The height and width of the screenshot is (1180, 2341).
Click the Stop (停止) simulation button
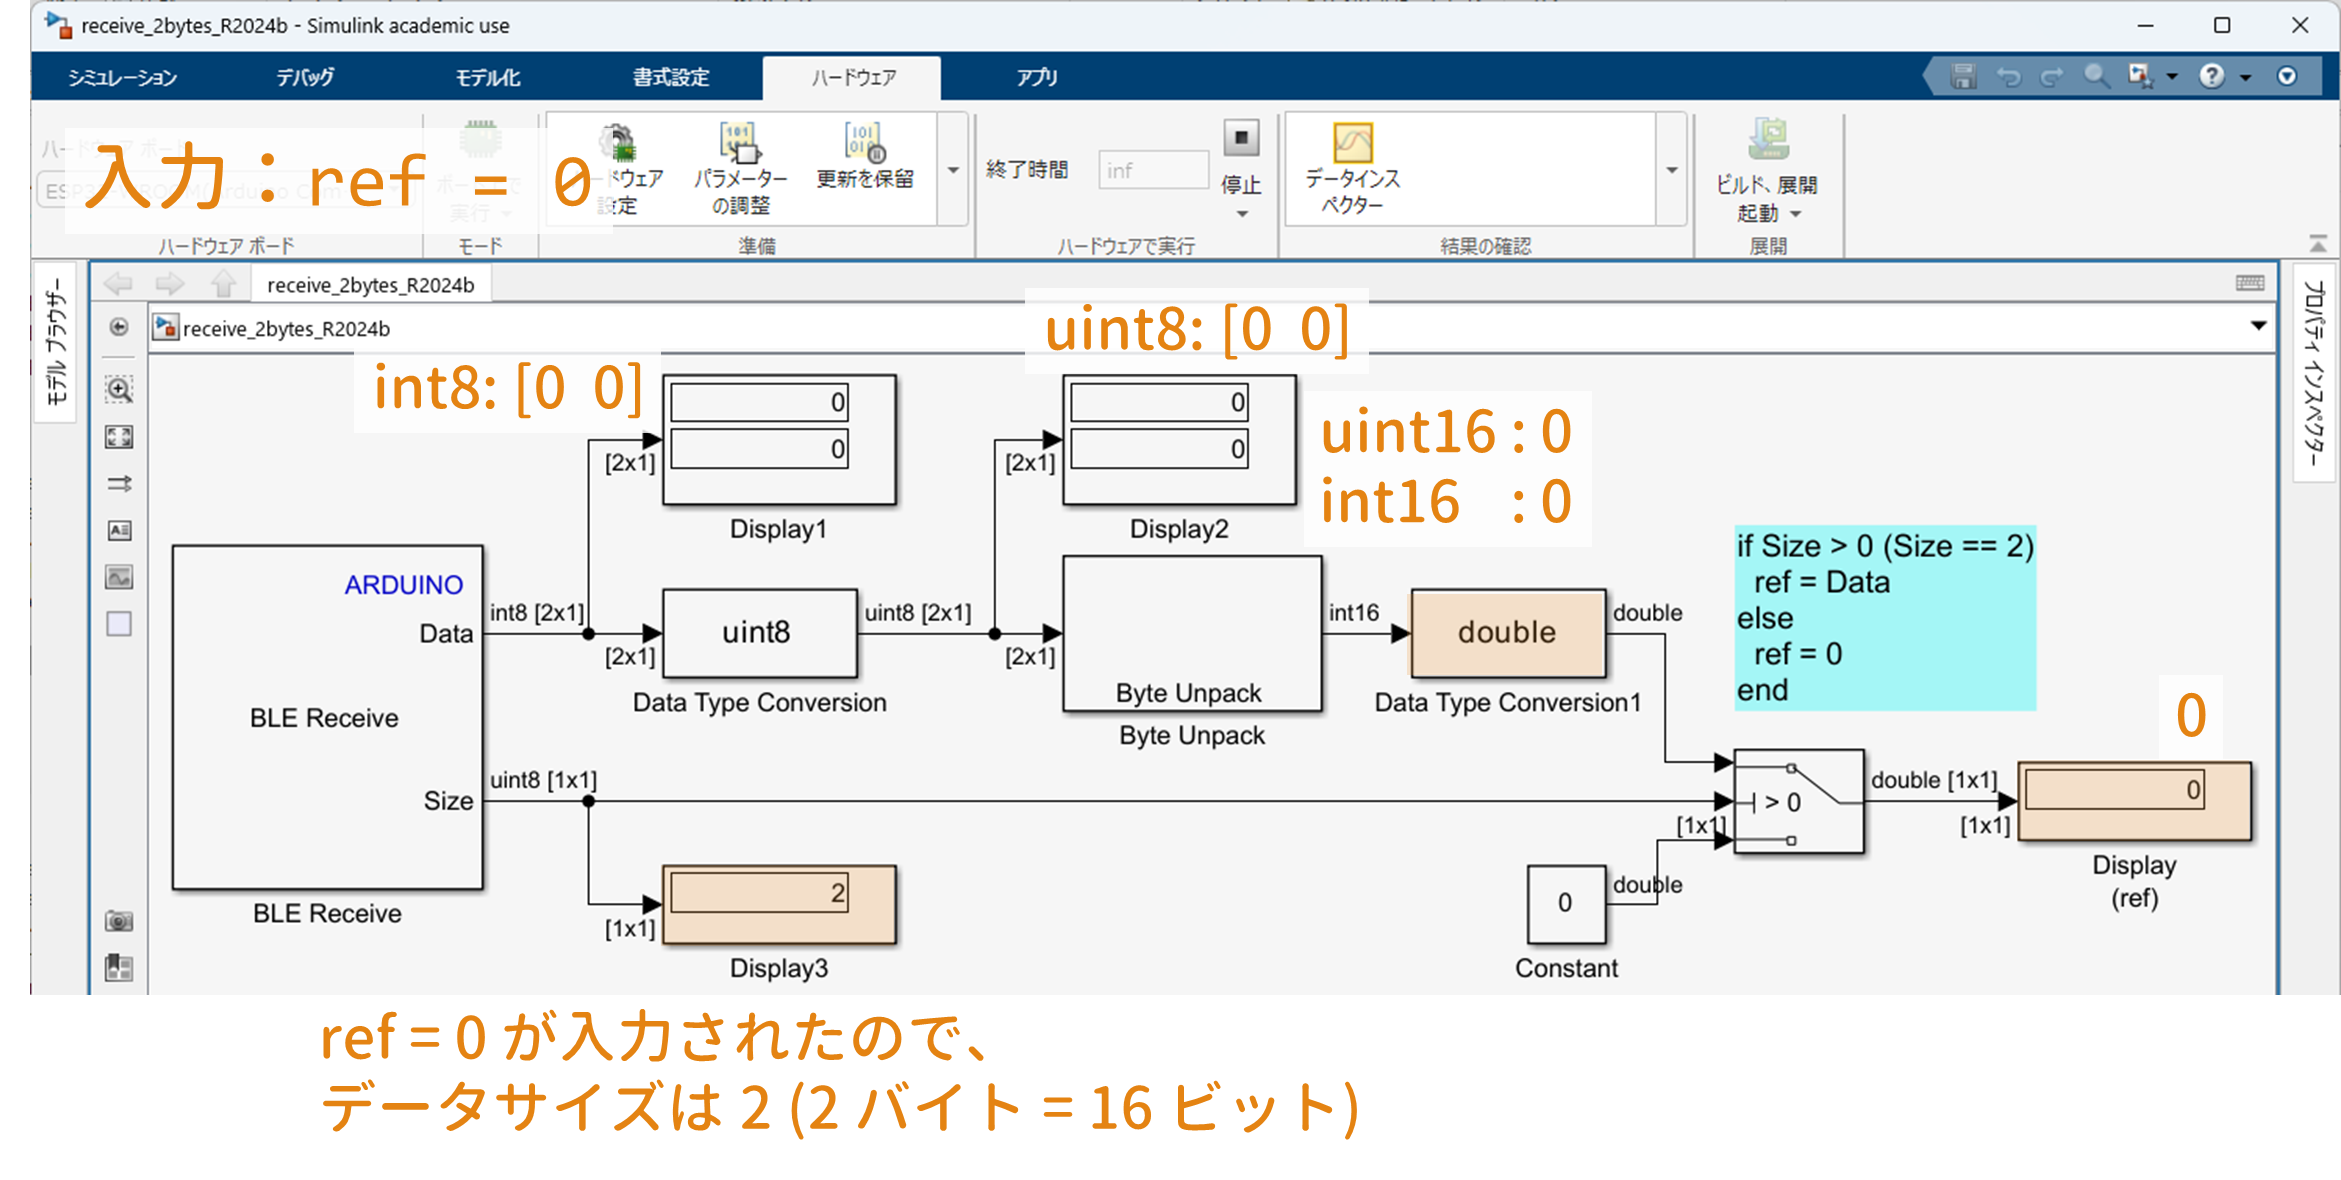click(x=1241, y=139)
